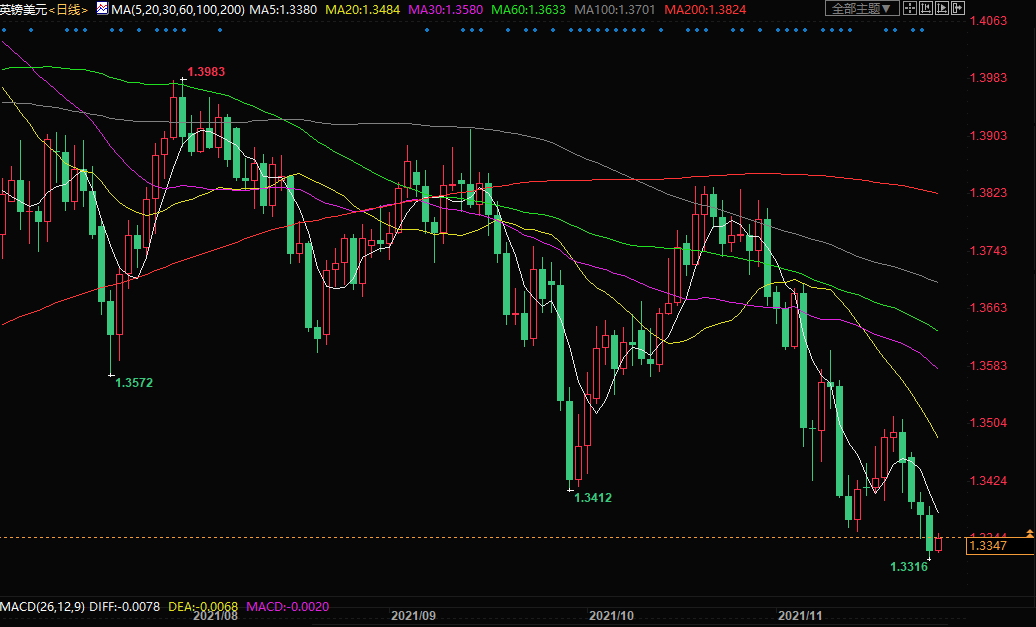Click the 英镑美元 symbol title

pyautogui.click(x=24, y=9)
